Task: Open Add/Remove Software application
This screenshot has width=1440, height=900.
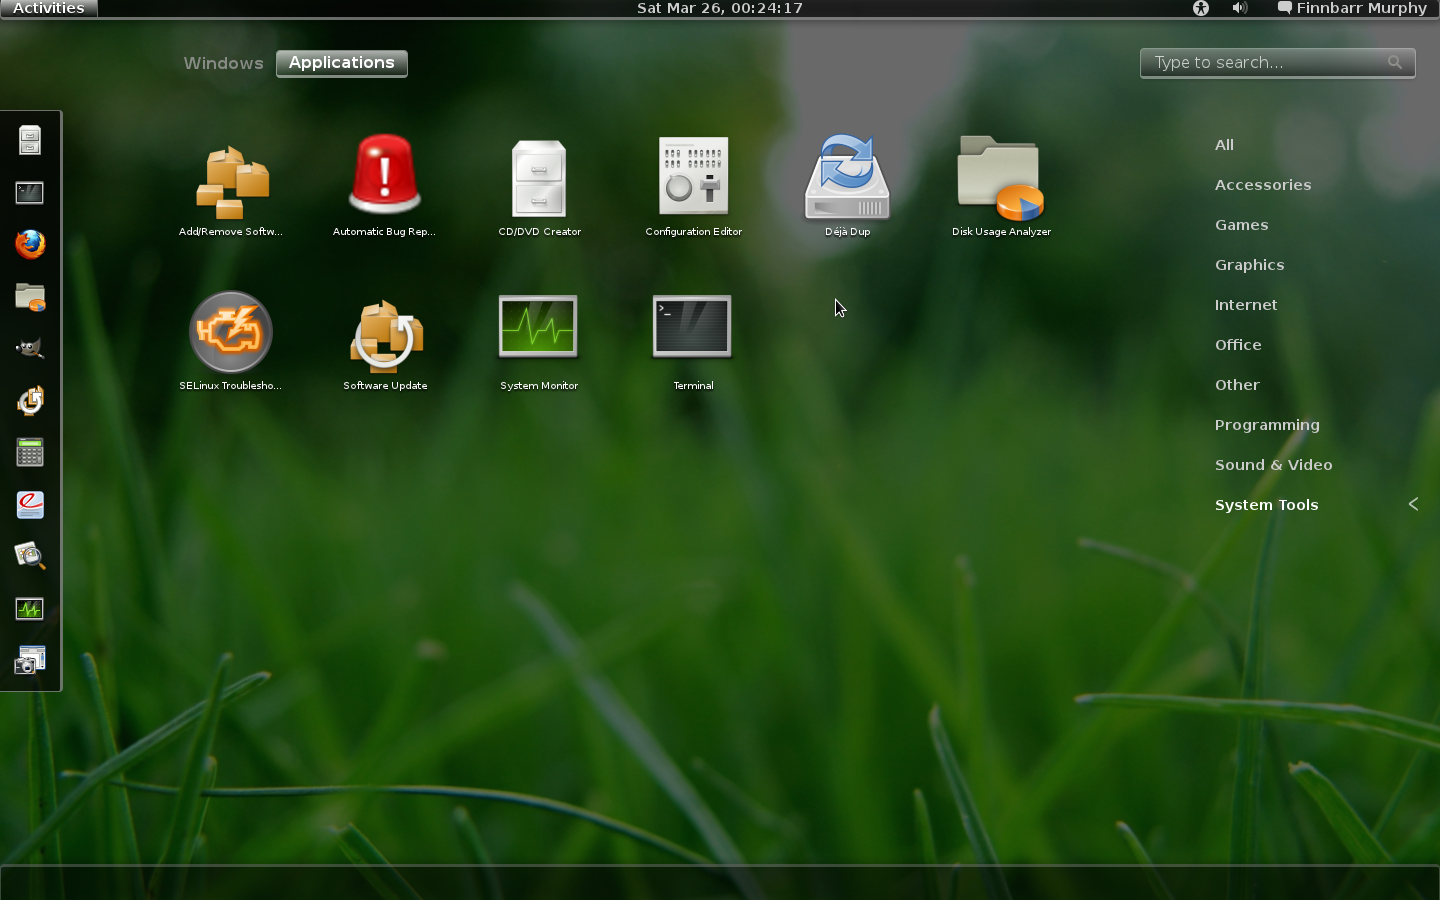Action: pyautogui.click(x=231, y=185)
